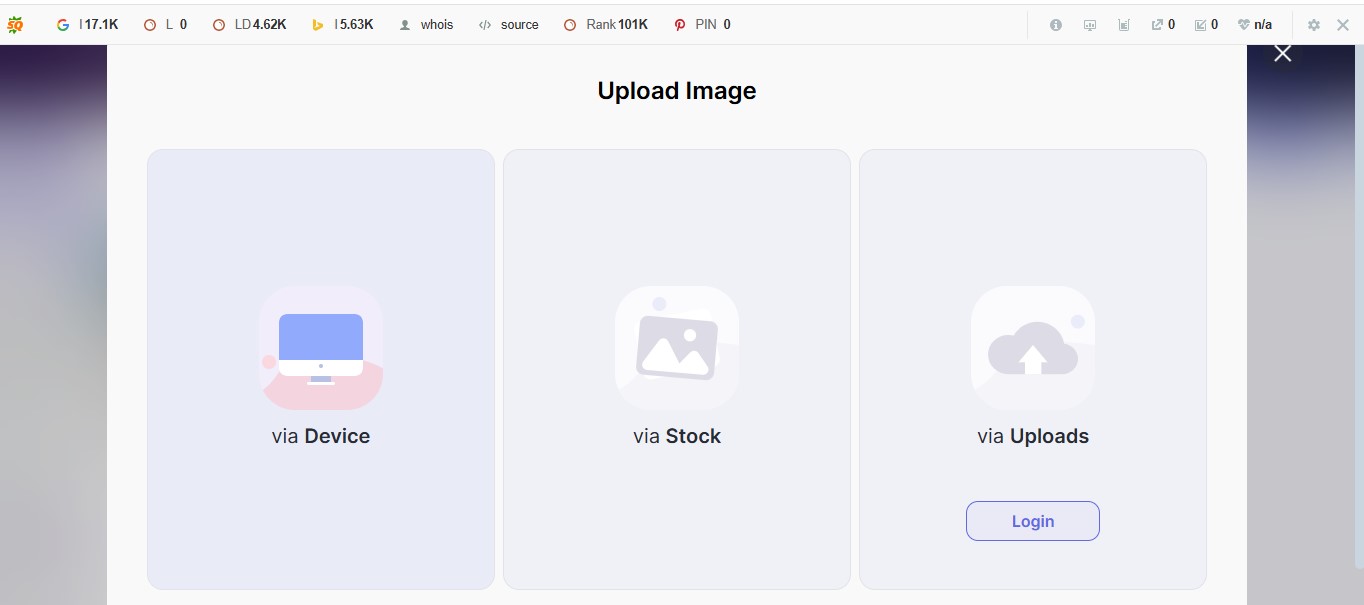Open the page info panel icon
Viewport: 1364px width, 605px height.
1055,24
